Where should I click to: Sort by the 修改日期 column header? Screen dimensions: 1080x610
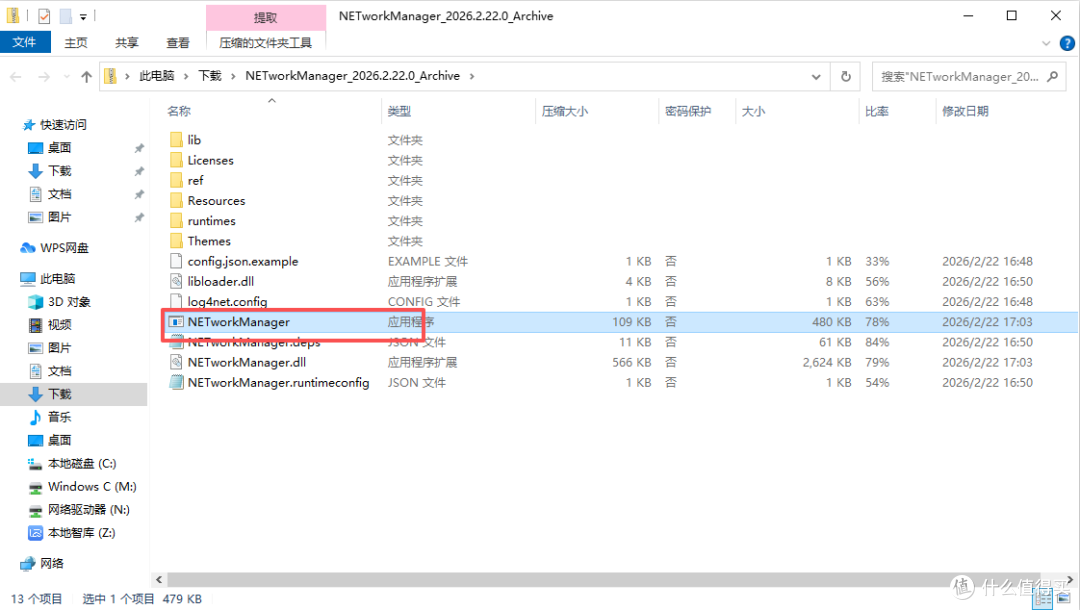(966, 111)
